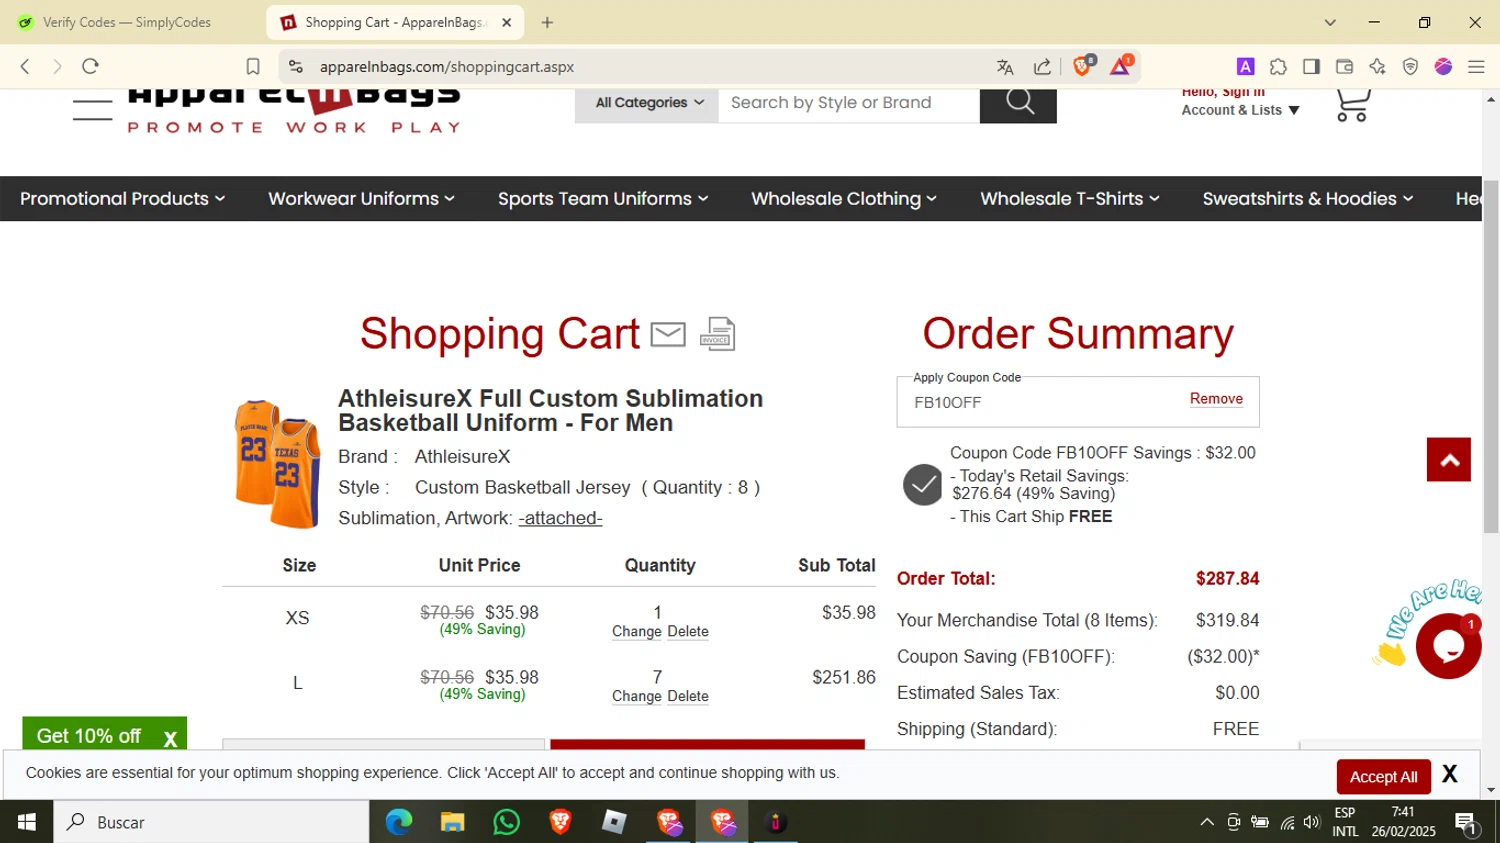The image size is (1500, 843).
Task: Bookmark this page icon
Action: pos(253,66)
